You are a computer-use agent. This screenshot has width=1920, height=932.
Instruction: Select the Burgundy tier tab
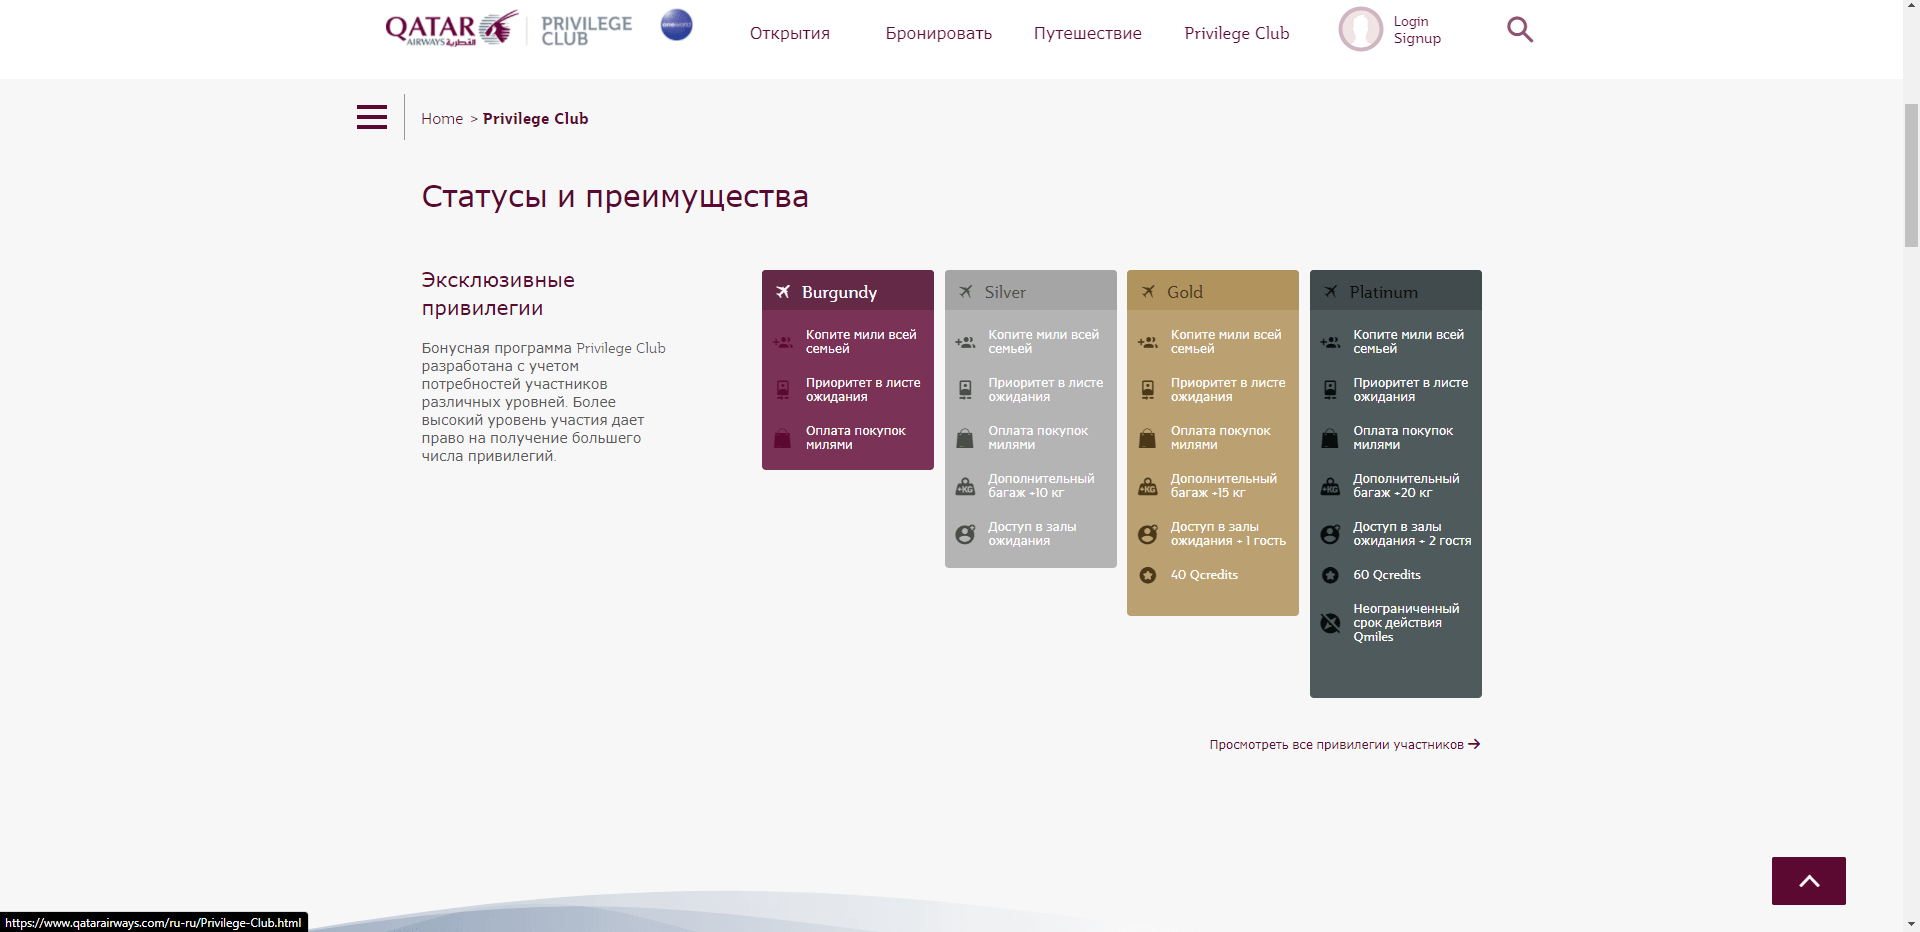coord(848,291)
